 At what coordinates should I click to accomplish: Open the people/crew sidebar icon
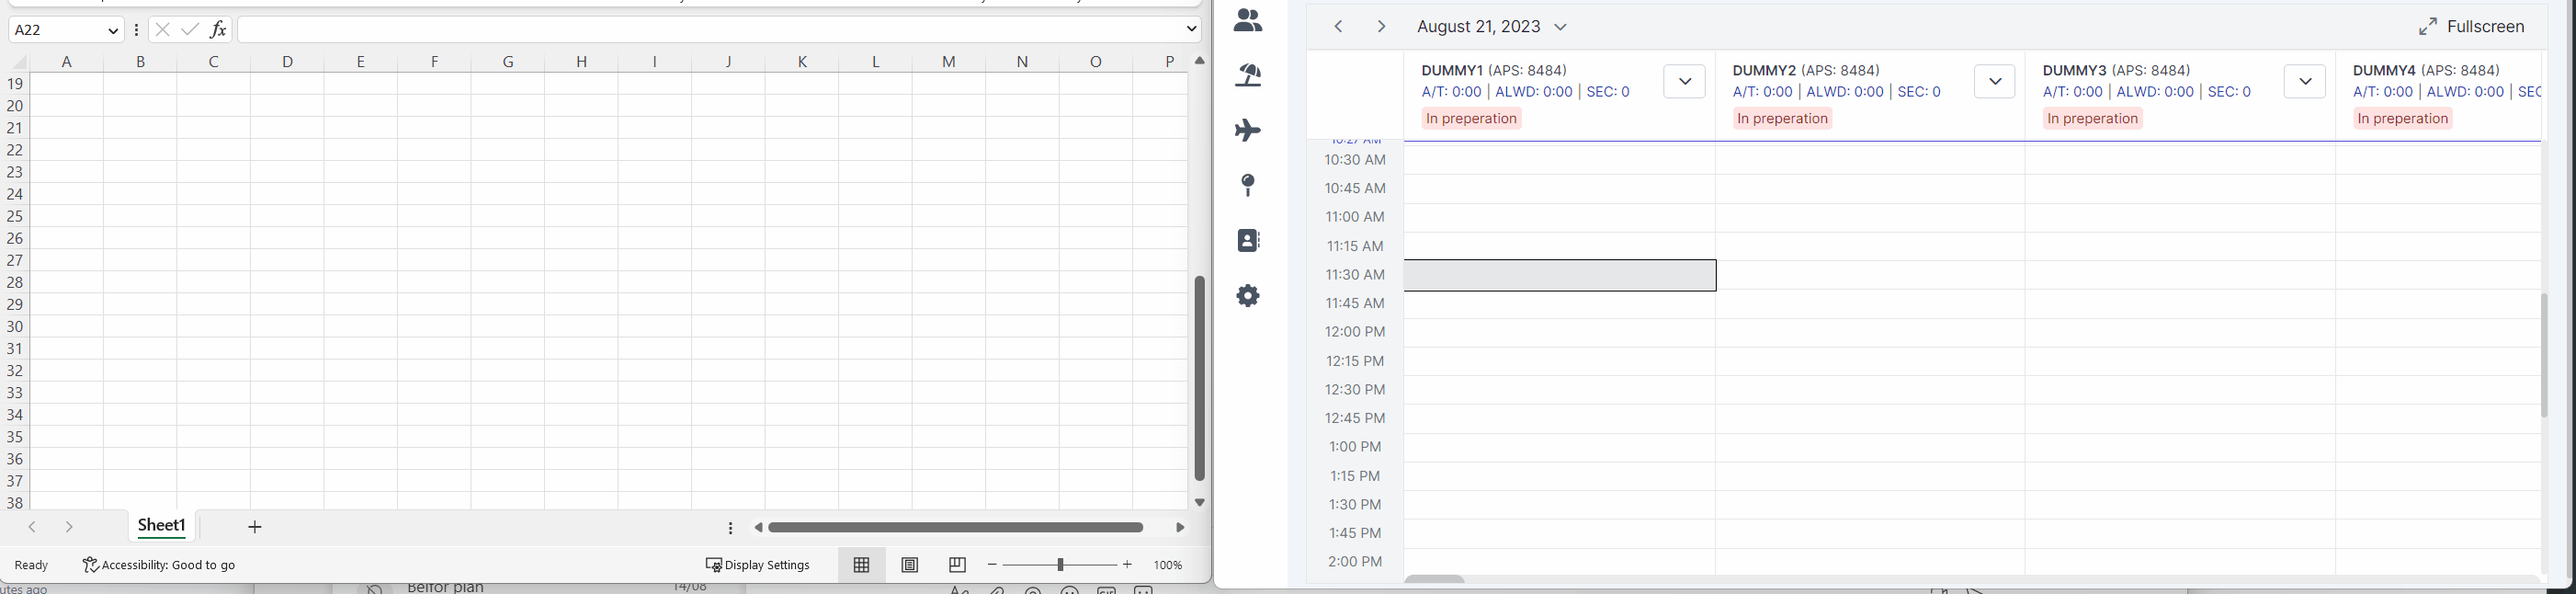(1248, 20)
